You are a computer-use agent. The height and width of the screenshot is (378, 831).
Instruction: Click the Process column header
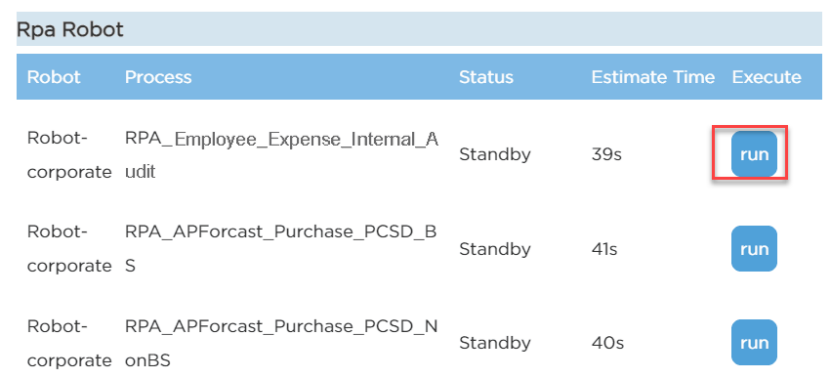point(158,77)
